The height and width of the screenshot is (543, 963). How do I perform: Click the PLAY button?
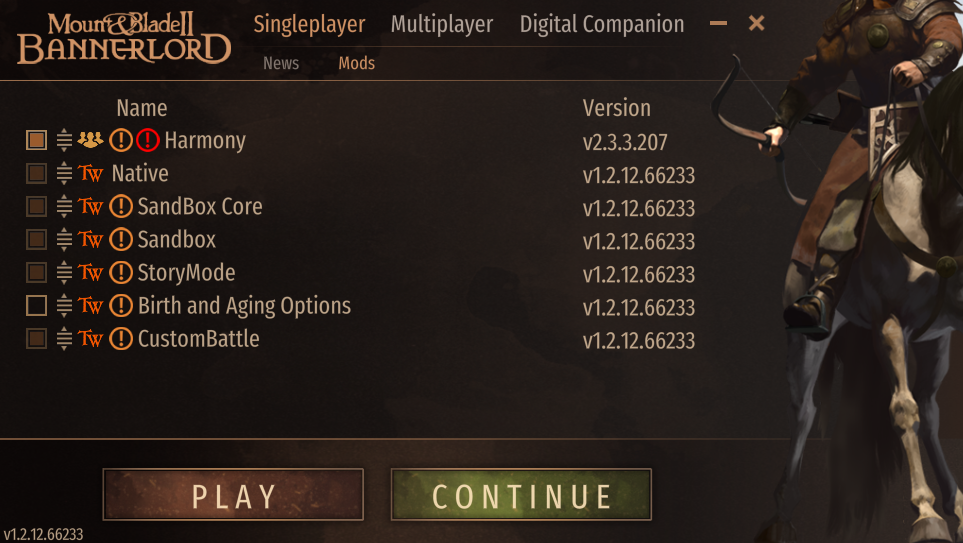[233, 494]
